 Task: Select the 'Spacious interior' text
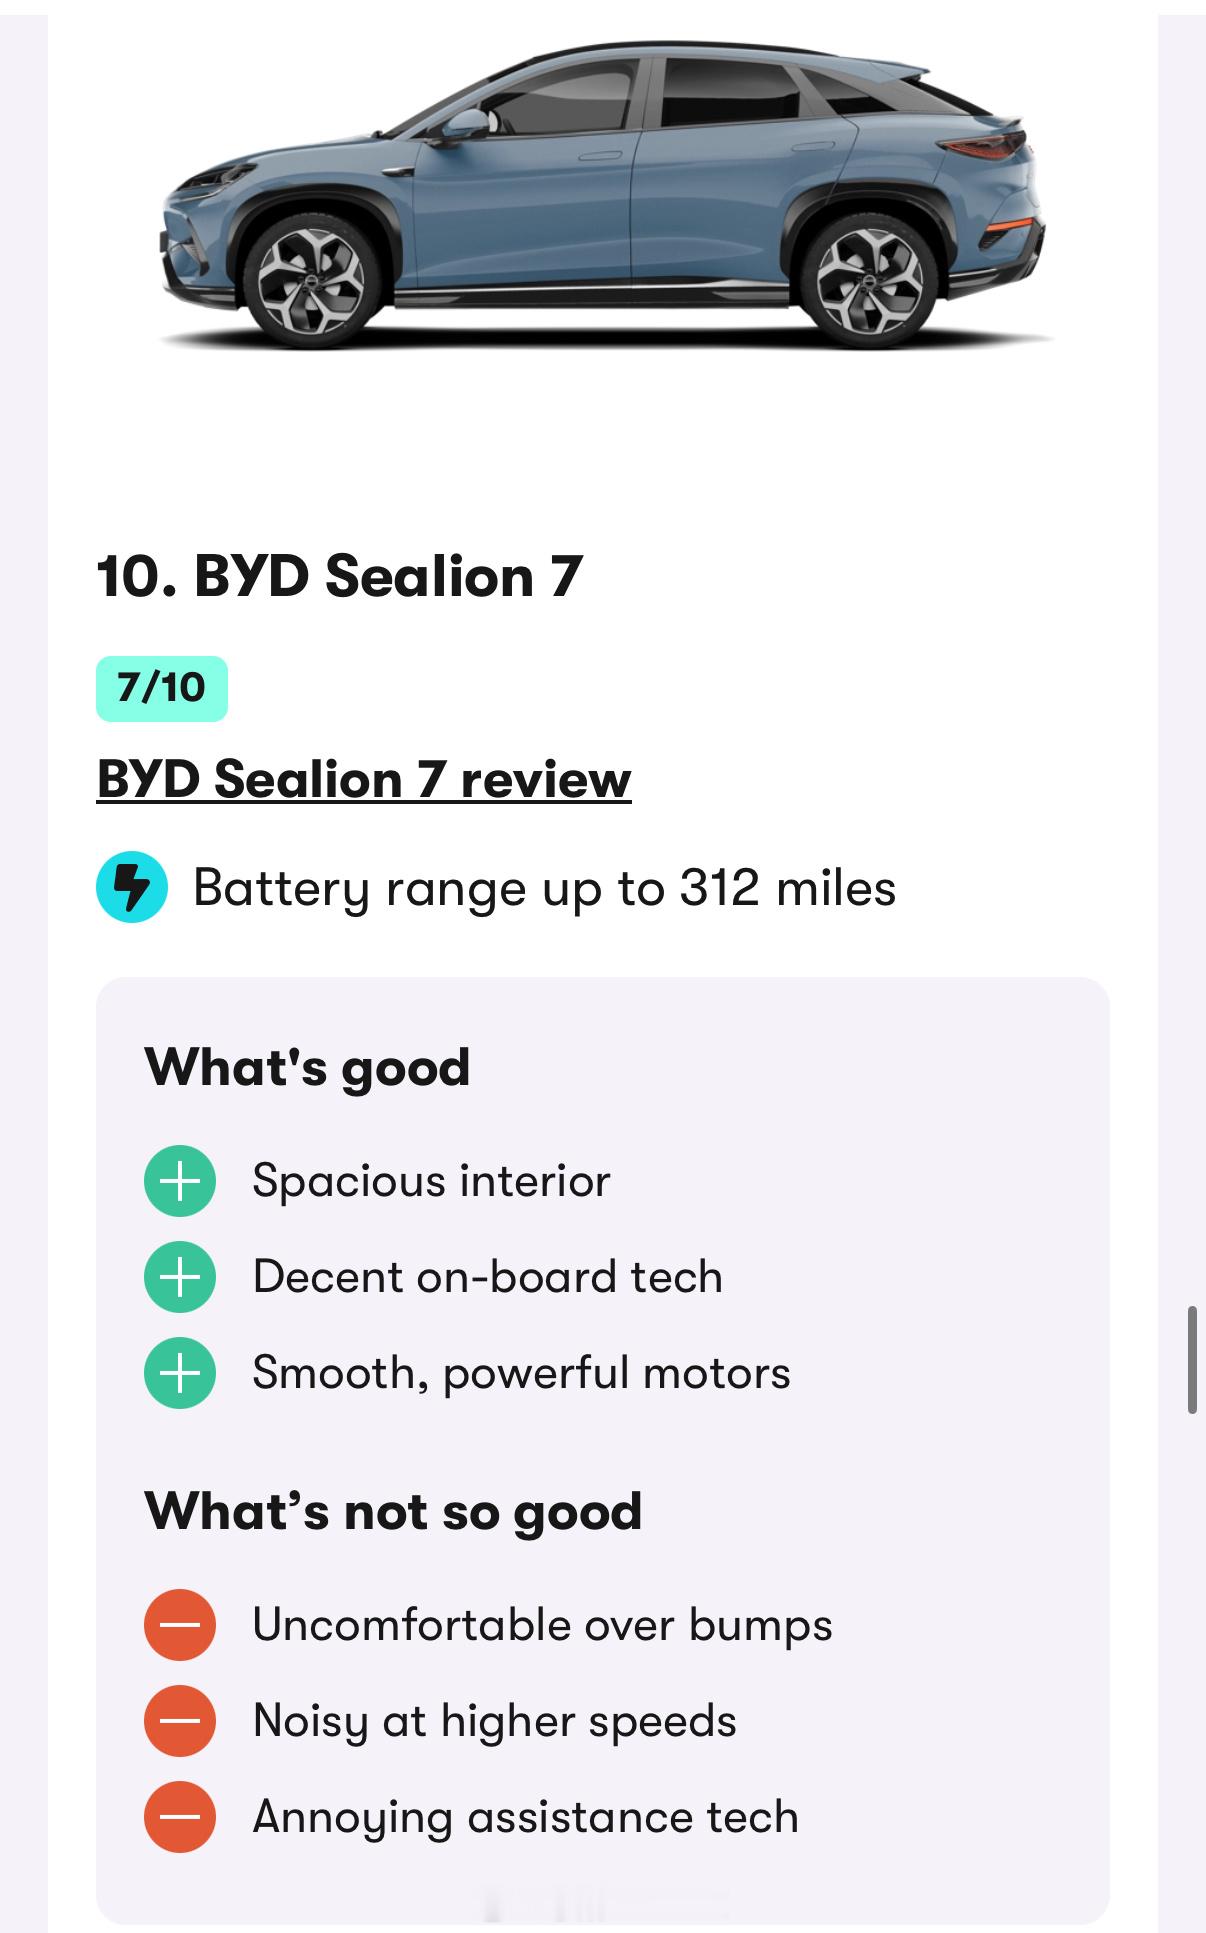pos(431,1181)
